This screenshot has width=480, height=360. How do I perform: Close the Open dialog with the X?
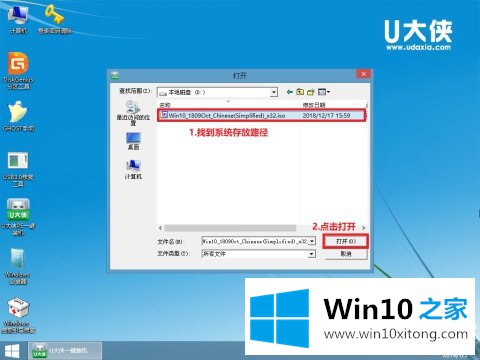(x=363, y=74)
